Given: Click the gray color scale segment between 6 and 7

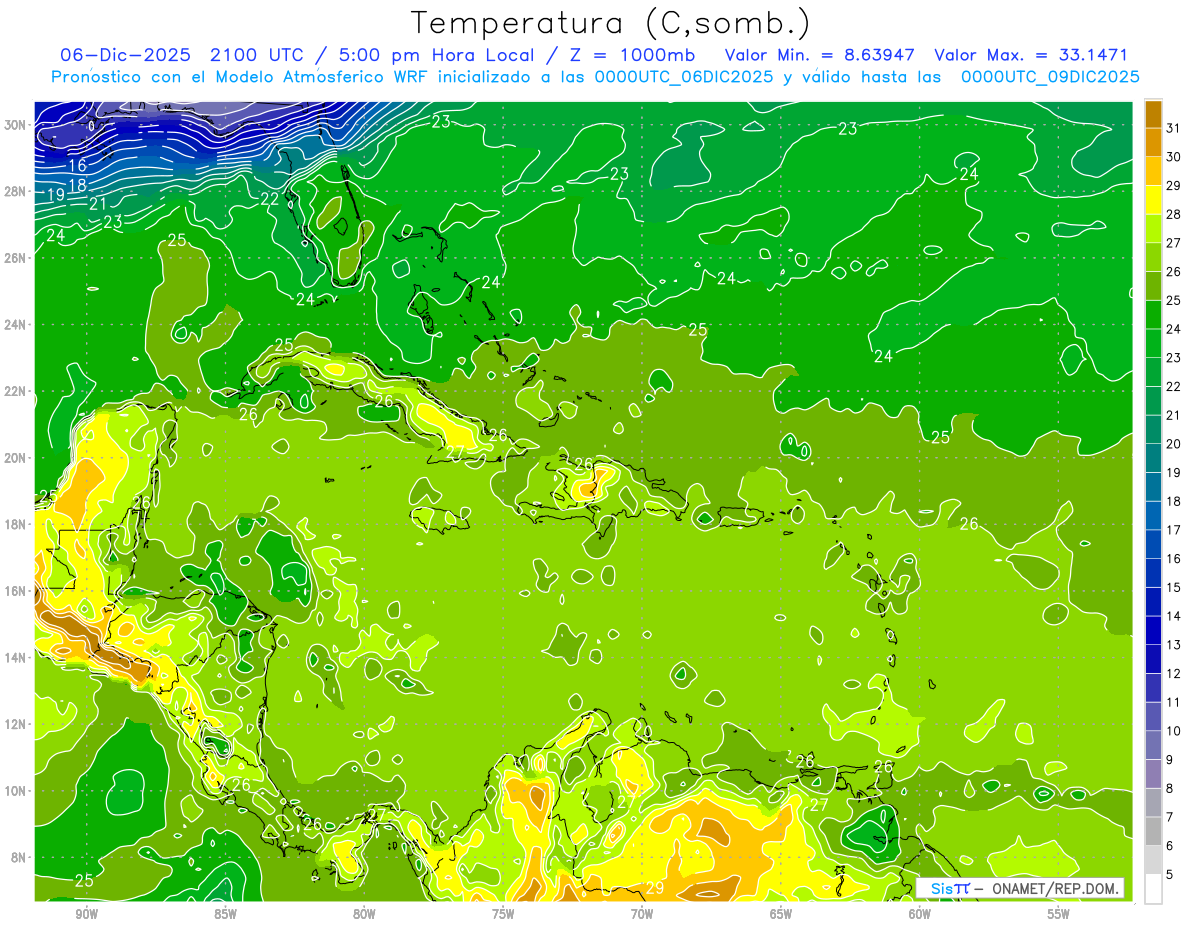Looking at the screenshot, I should pyautogui.click(x=1153, y=831).
